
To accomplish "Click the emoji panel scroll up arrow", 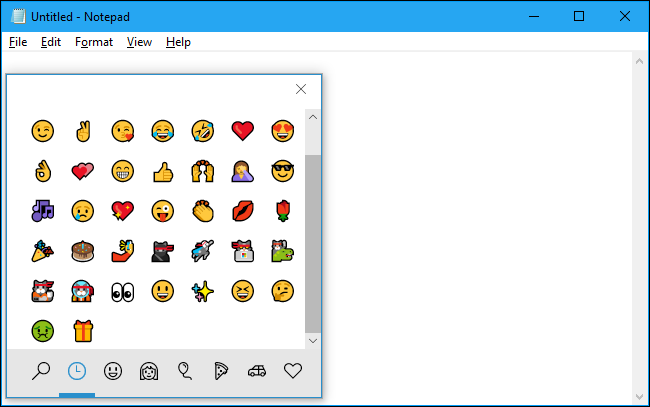I will pyautogui.click(x=313, y=117).
